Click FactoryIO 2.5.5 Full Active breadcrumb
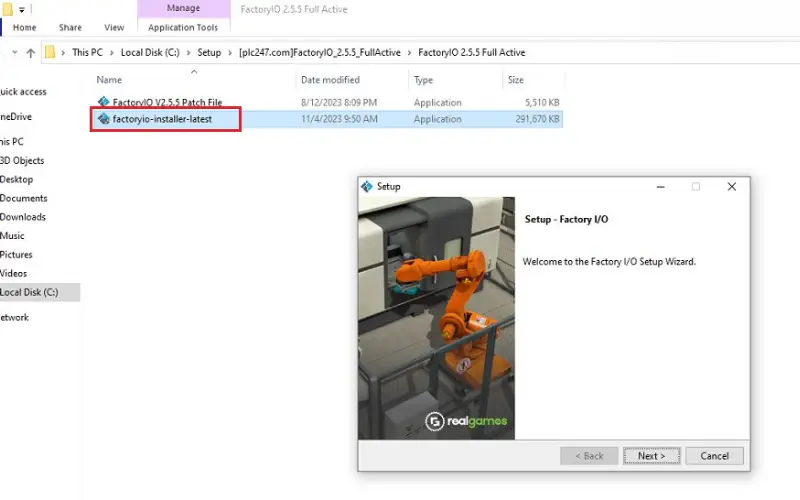The image size is (800, 500). (x=471, y=53)
